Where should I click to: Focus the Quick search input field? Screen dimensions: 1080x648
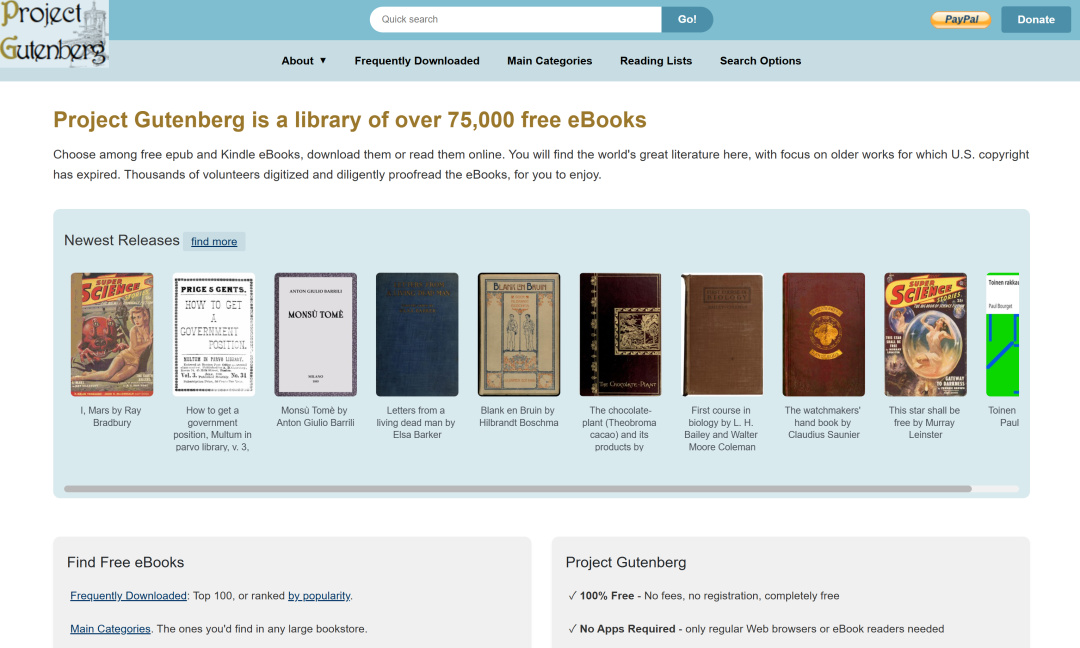click(x=516, y=19)
